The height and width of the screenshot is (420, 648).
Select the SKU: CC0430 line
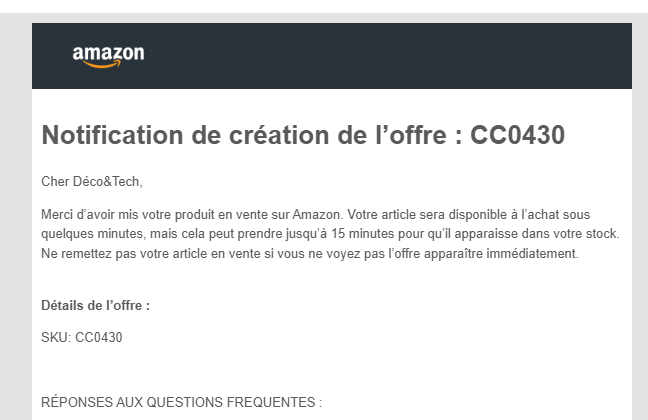point(82,337)
